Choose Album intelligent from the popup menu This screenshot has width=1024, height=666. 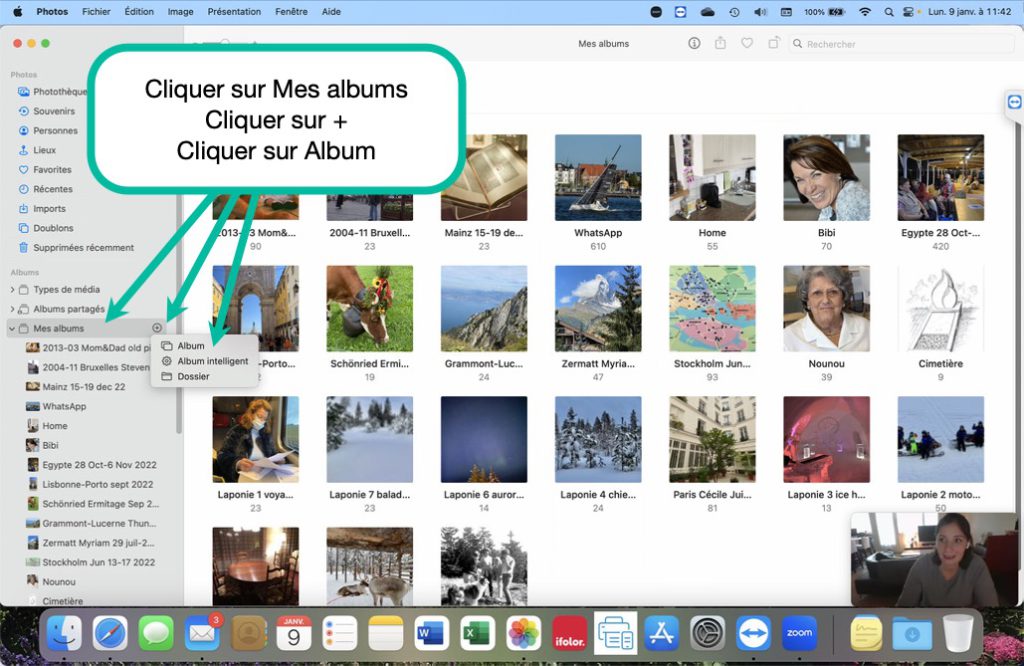212,361
